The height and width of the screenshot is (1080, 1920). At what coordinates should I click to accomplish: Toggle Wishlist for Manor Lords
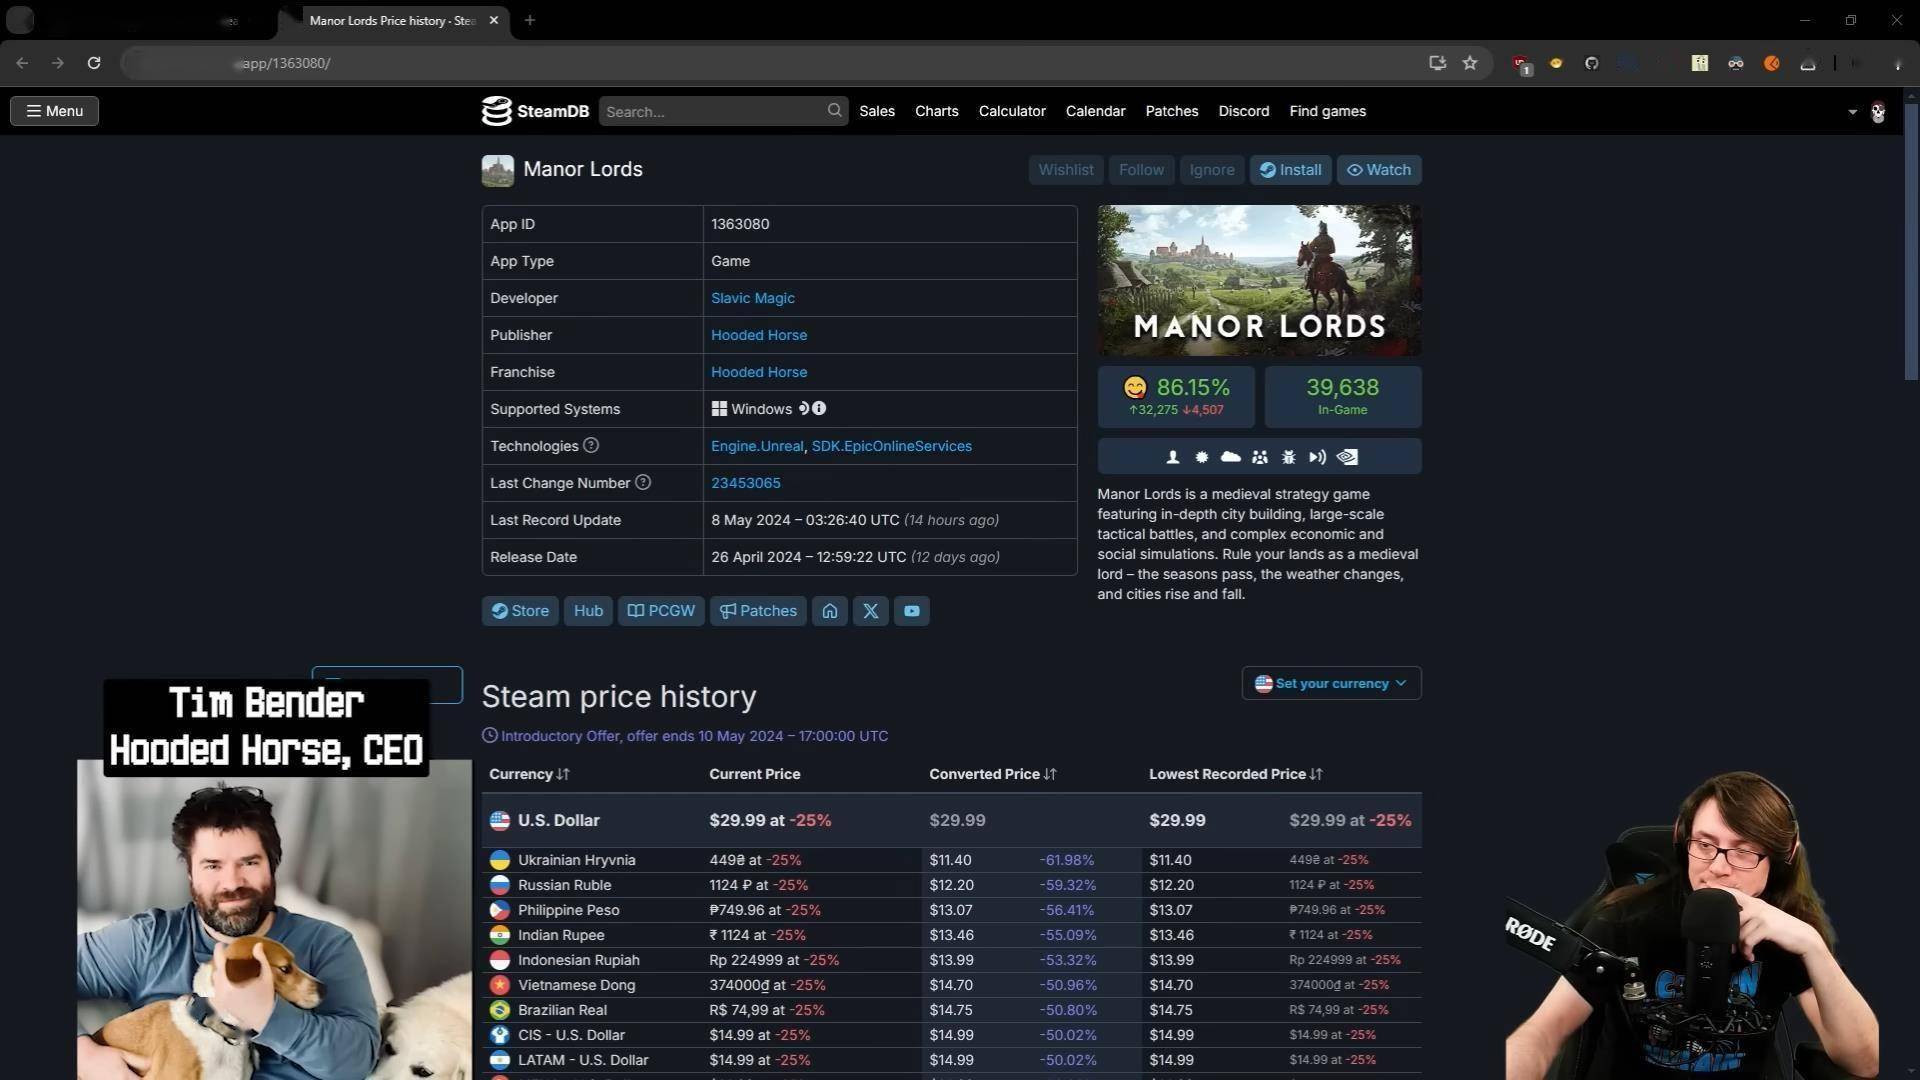click(x=1066, y=170)
